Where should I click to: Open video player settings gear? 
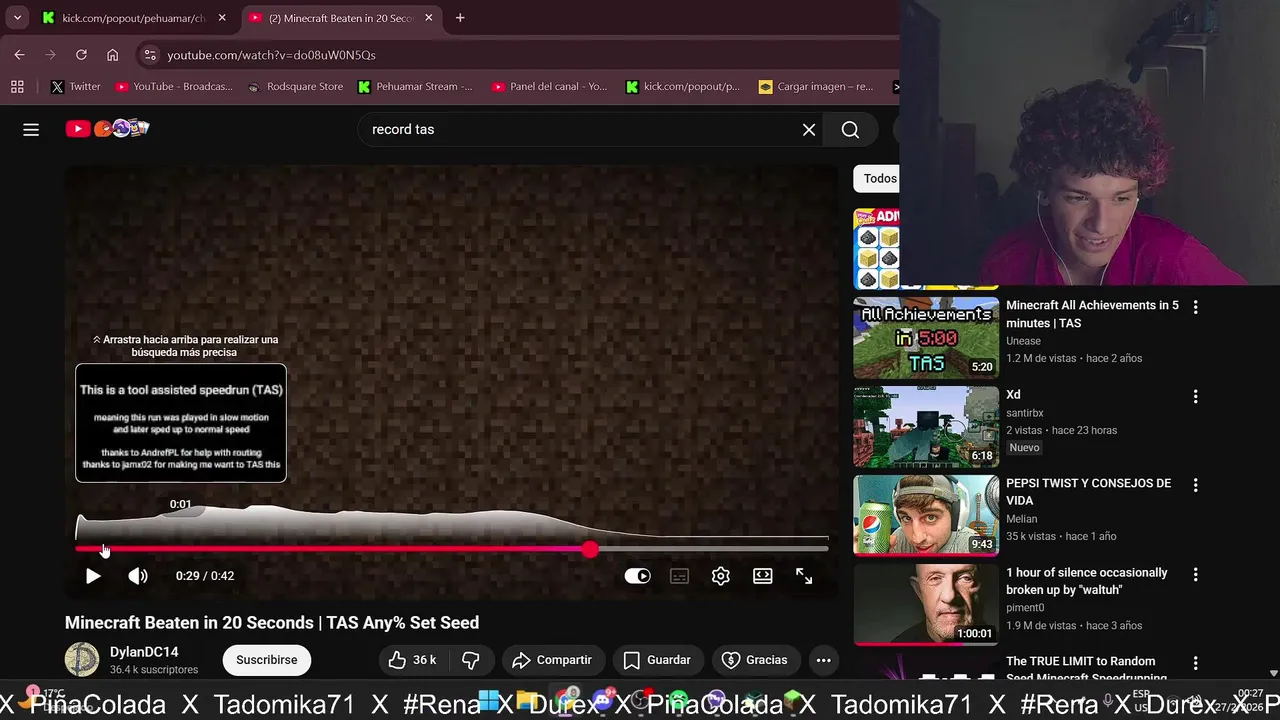pos(721,576)
